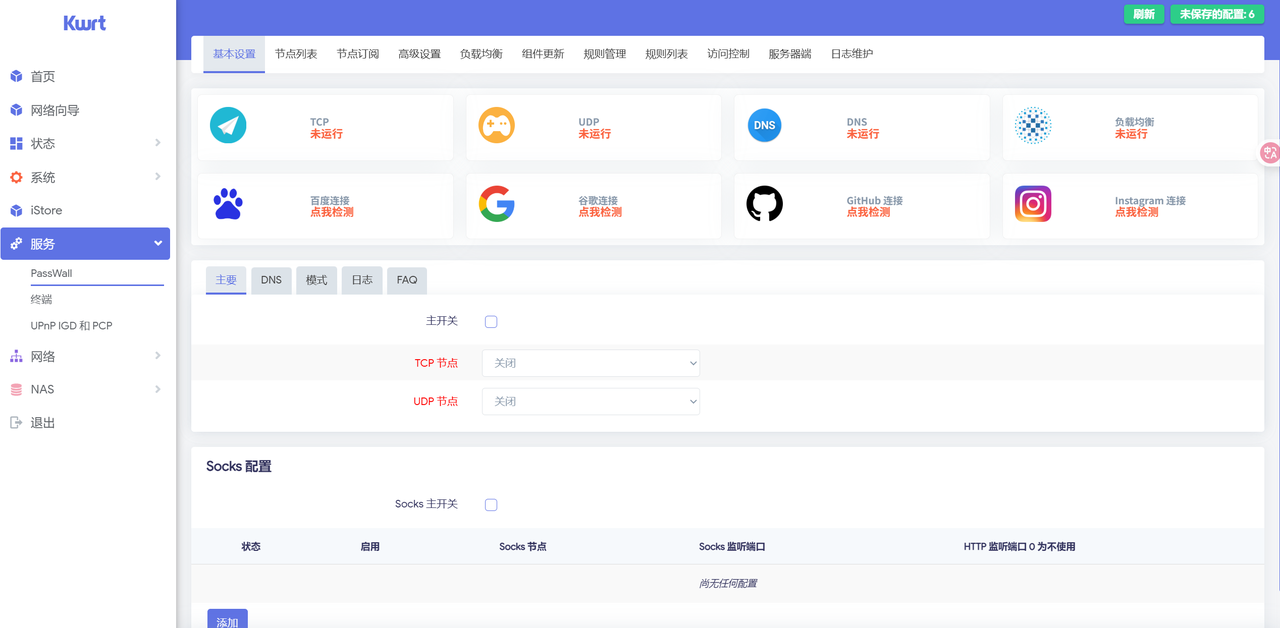
Task: Click the Instagram icon on the connection card
Action: click(x=1032, y=204)
